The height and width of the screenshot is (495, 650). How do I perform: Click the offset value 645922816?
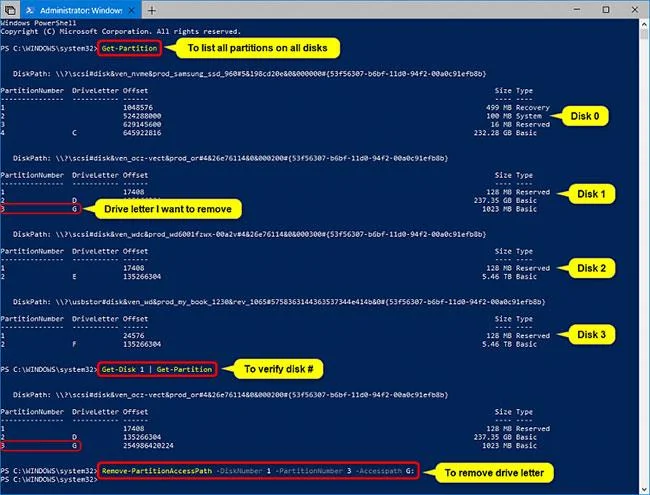click(x=142, y=133)
